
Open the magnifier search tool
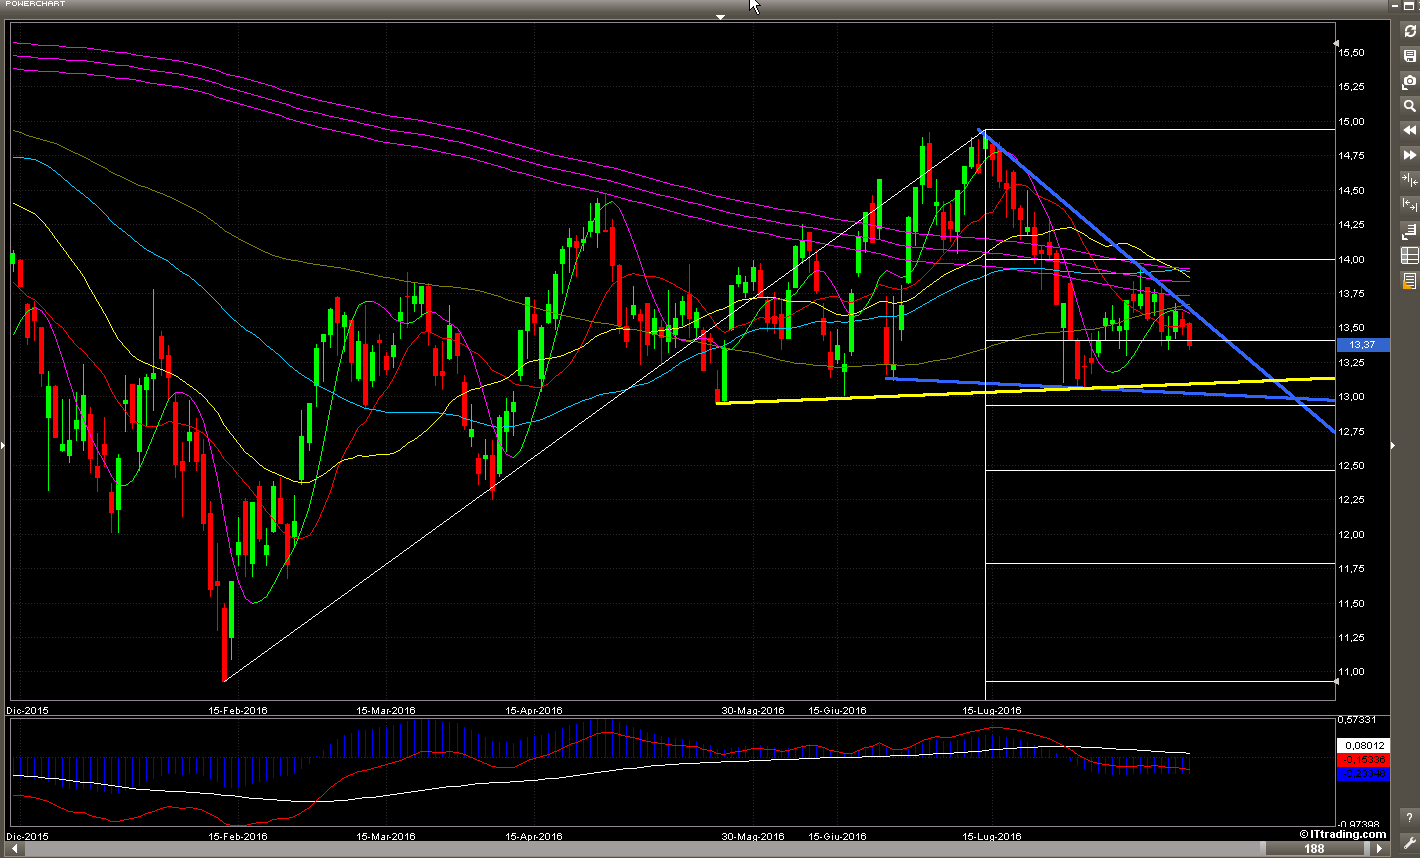point(1409,106)
